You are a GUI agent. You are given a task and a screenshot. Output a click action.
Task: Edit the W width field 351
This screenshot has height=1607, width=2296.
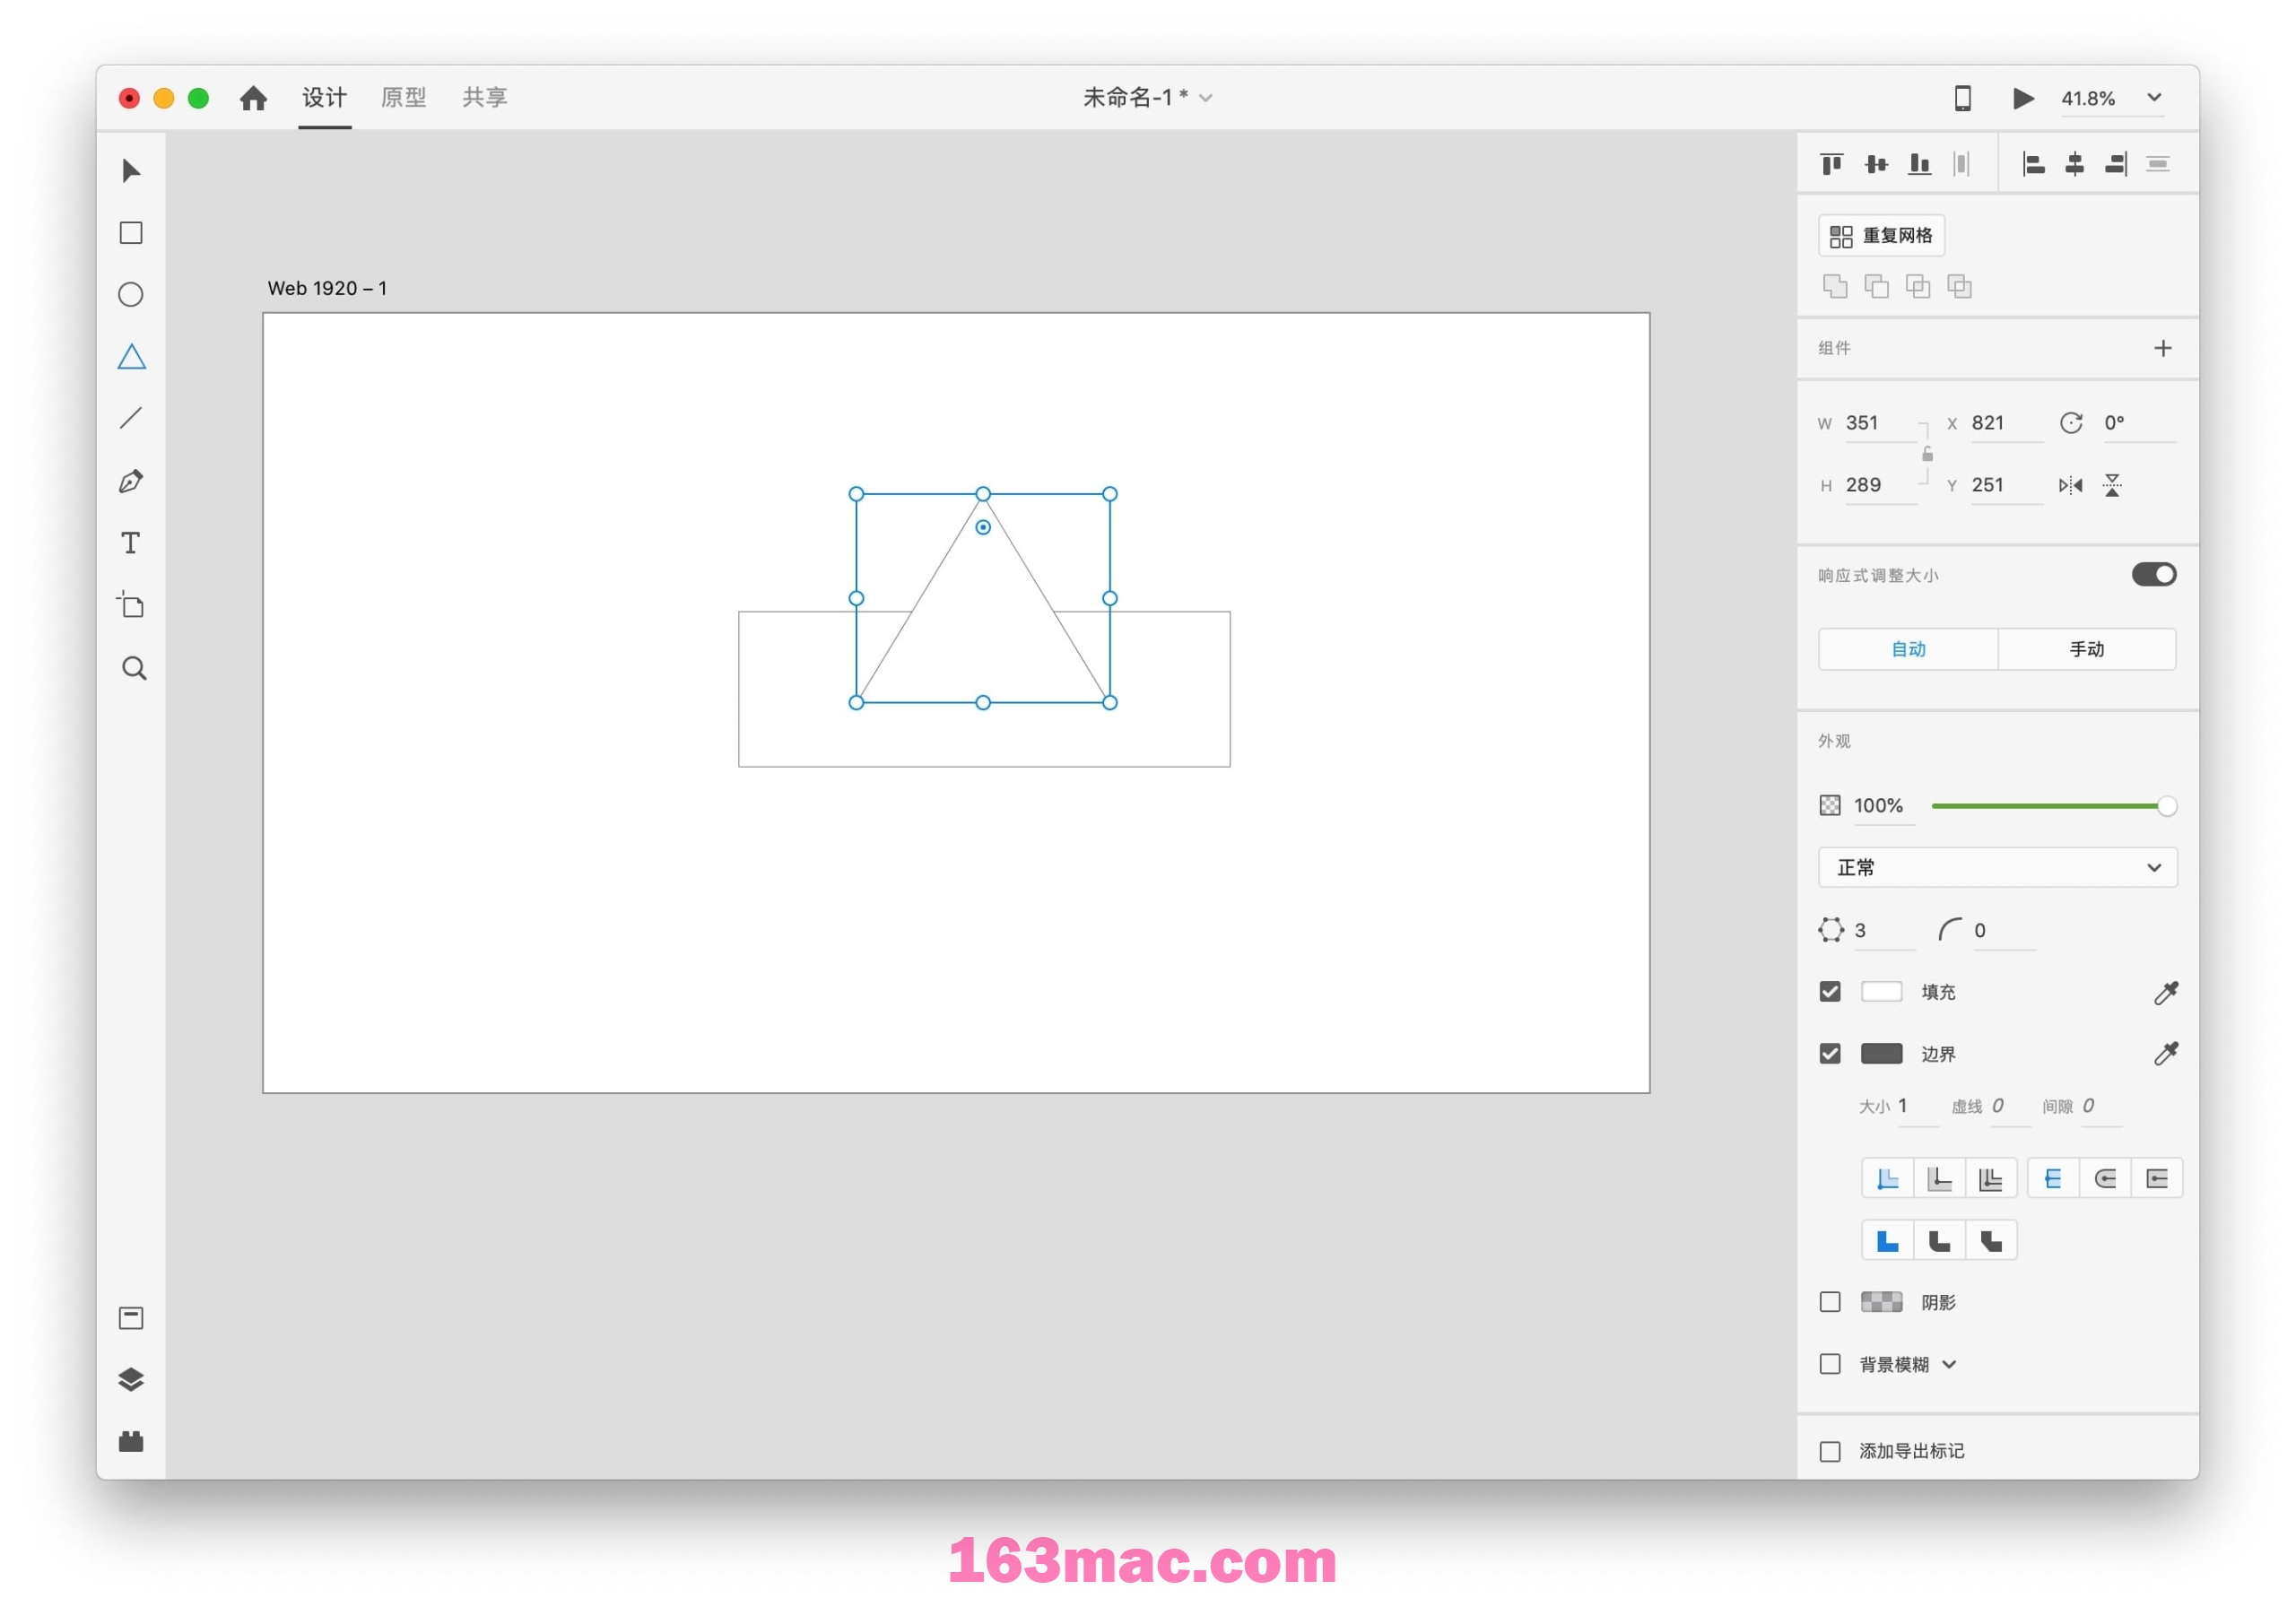1880,423
